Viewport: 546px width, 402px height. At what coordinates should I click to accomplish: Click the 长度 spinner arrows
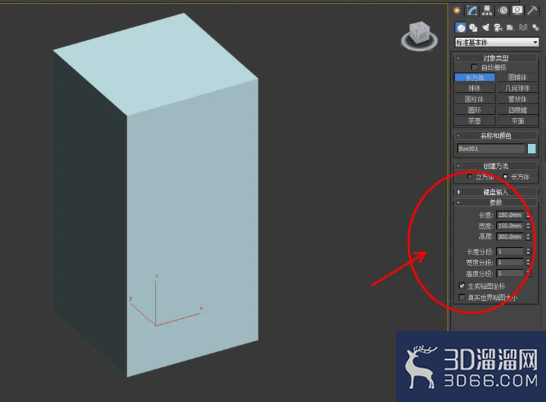(x=528, y=215)
